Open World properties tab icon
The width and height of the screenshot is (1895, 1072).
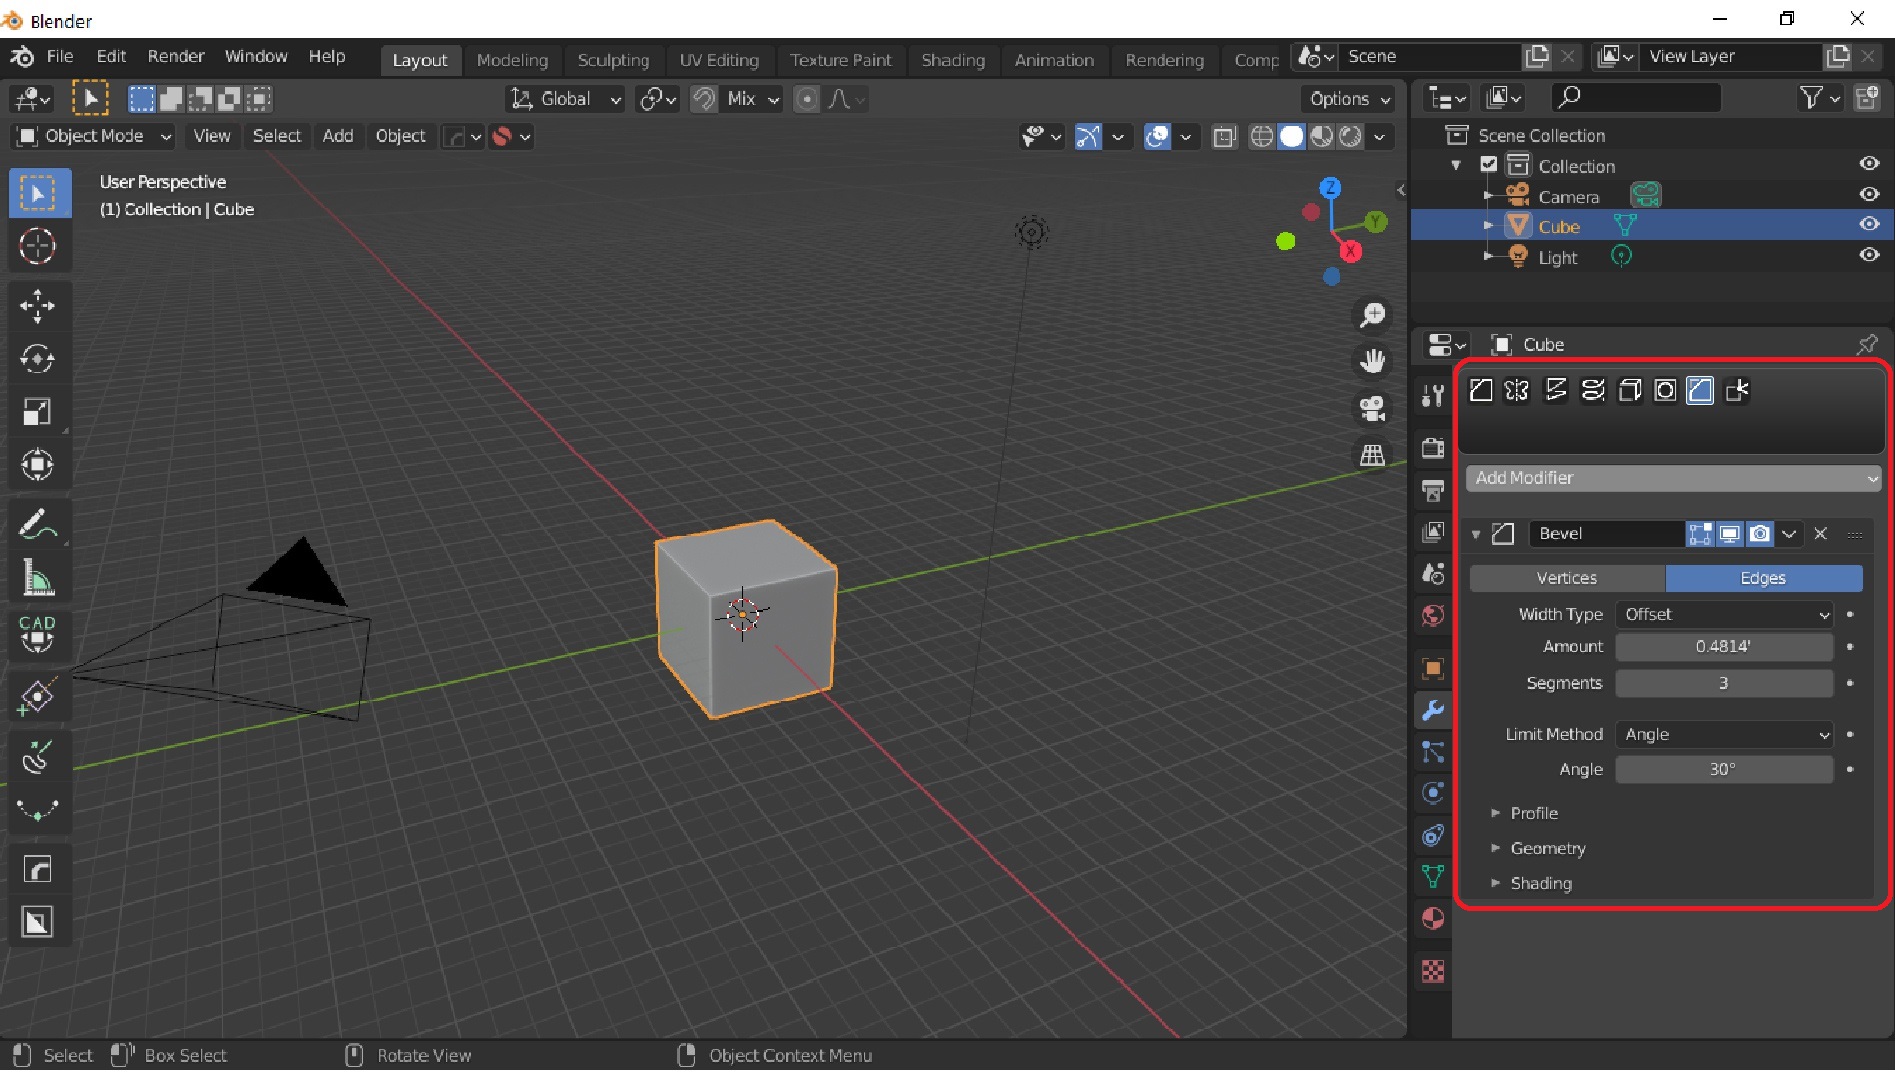pyautogui.click(x=1433, y=616)
